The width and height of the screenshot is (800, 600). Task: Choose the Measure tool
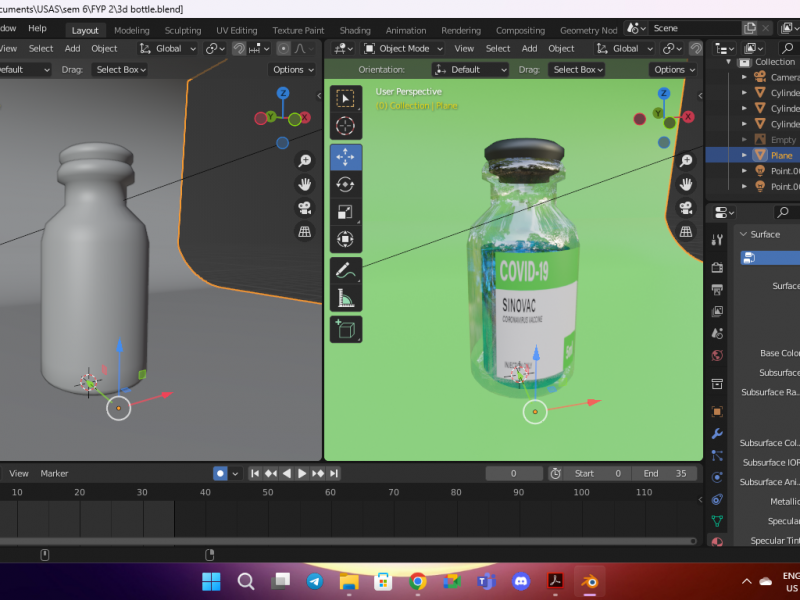pyautogui.click(x=345, y=297)
